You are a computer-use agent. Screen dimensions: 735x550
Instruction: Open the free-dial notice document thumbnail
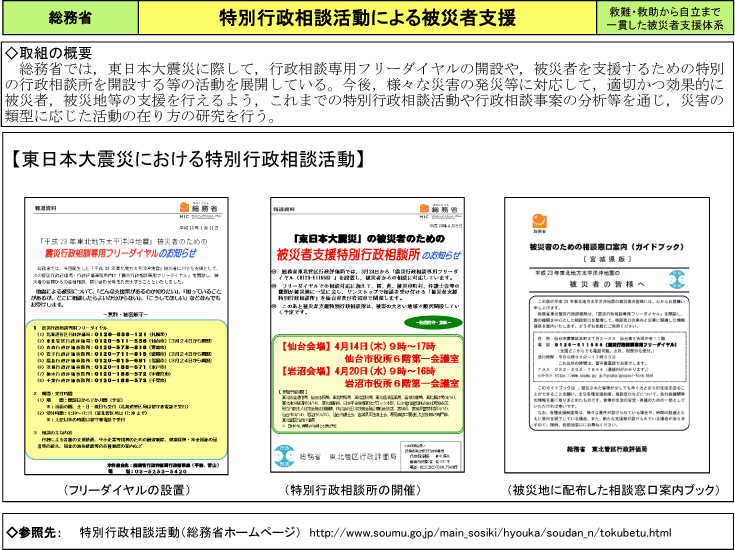tap(127, 336)
